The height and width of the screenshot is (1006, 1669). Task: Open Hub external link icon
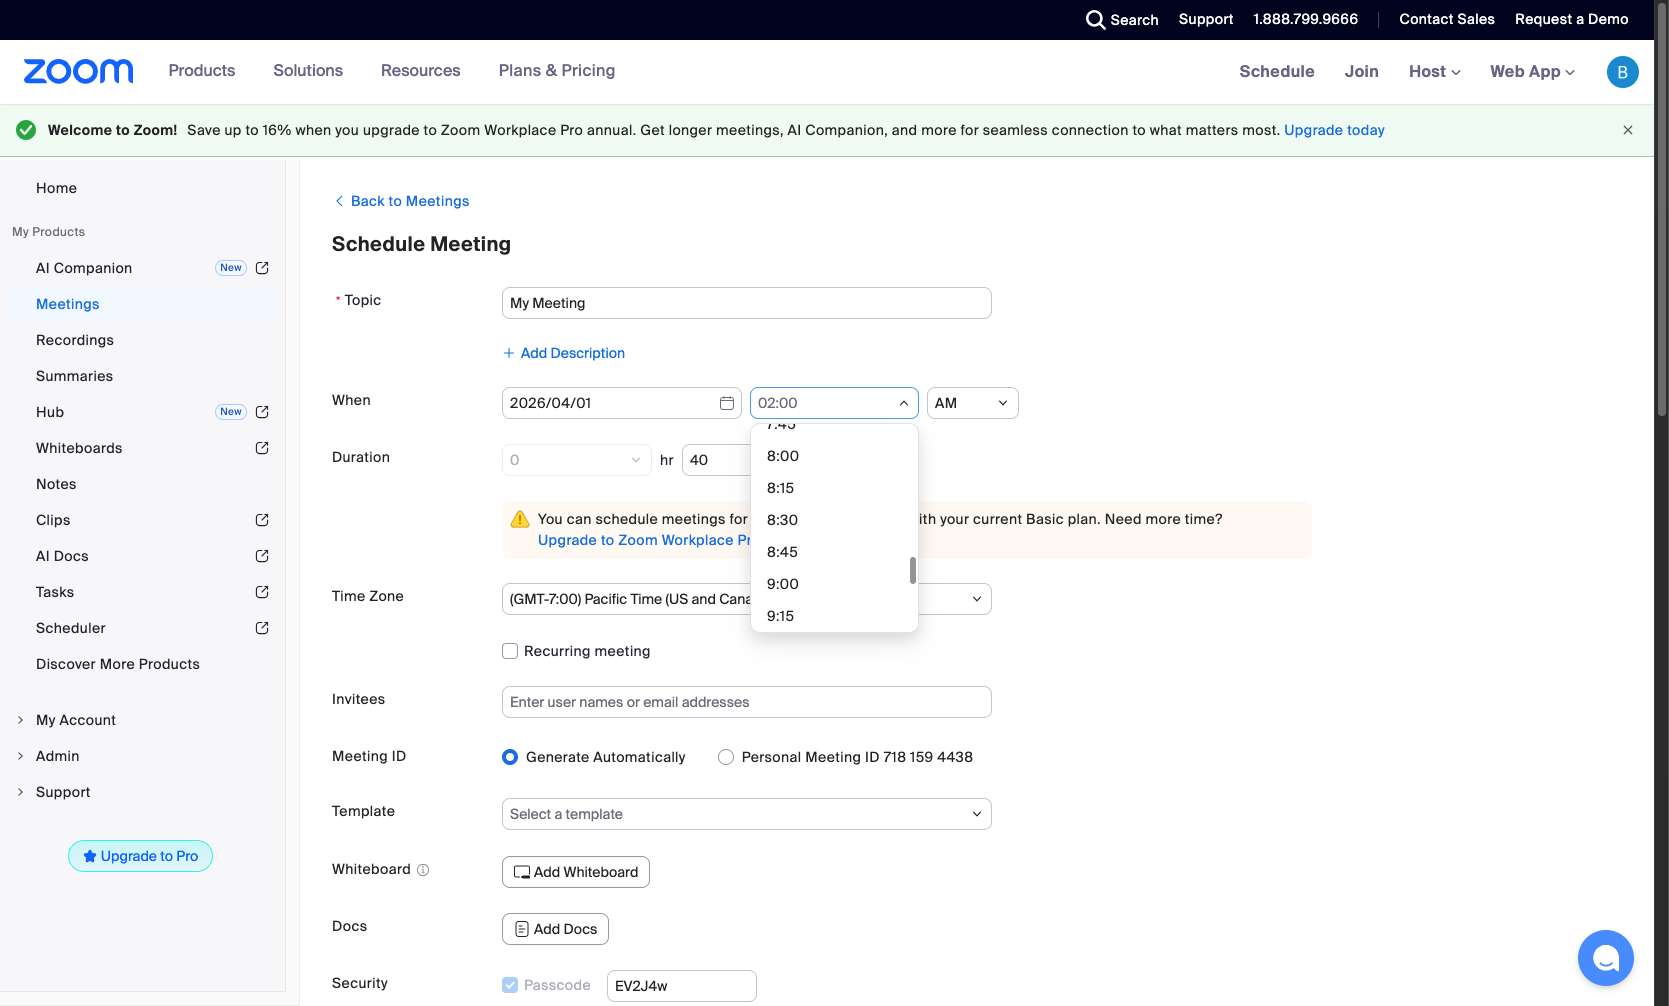262,412
